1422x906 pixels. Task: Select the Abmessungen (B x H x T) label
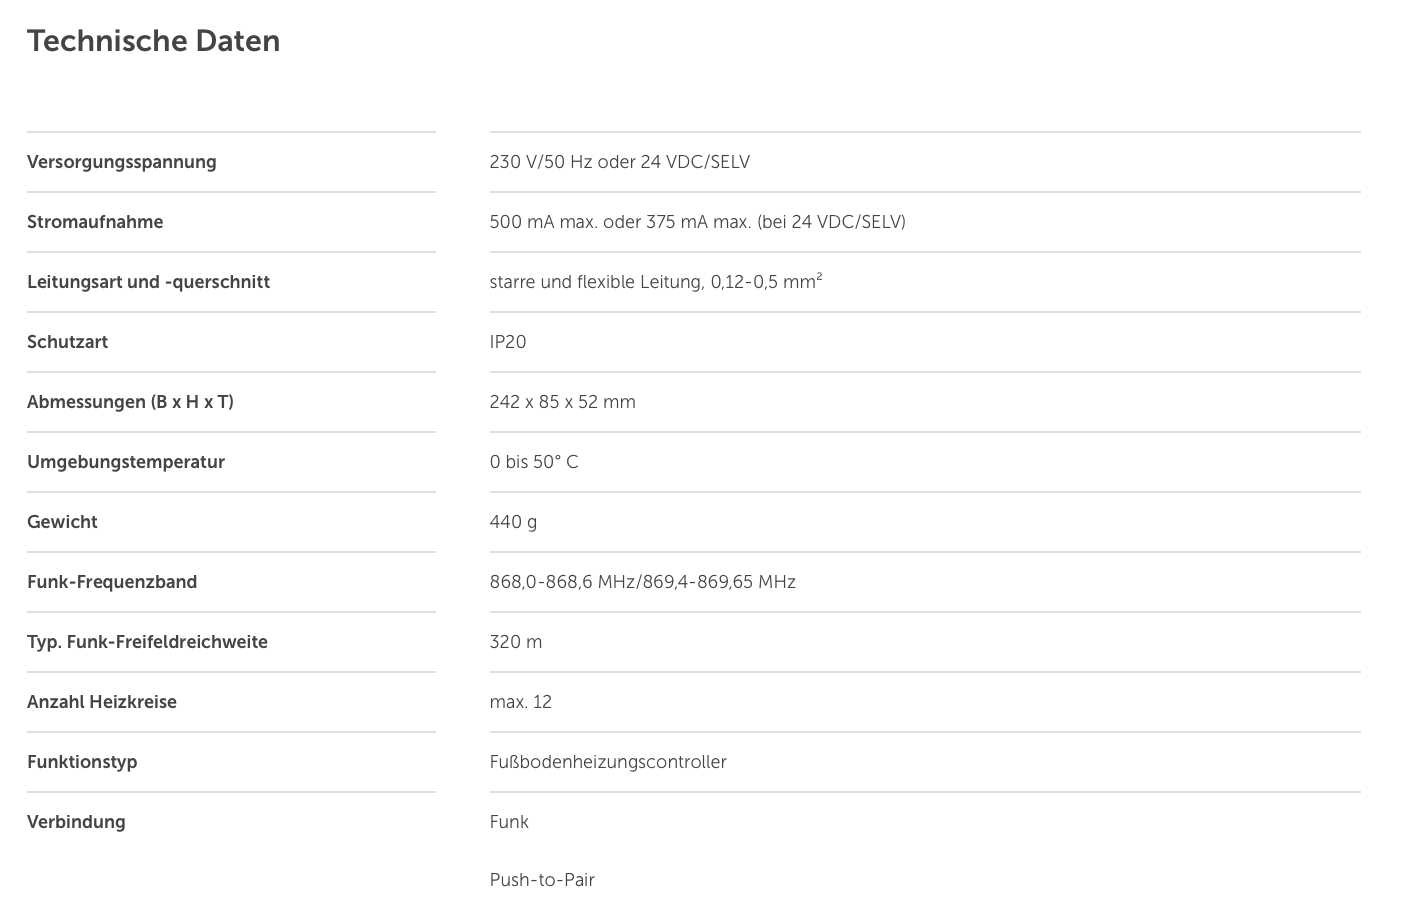[130, 402]
